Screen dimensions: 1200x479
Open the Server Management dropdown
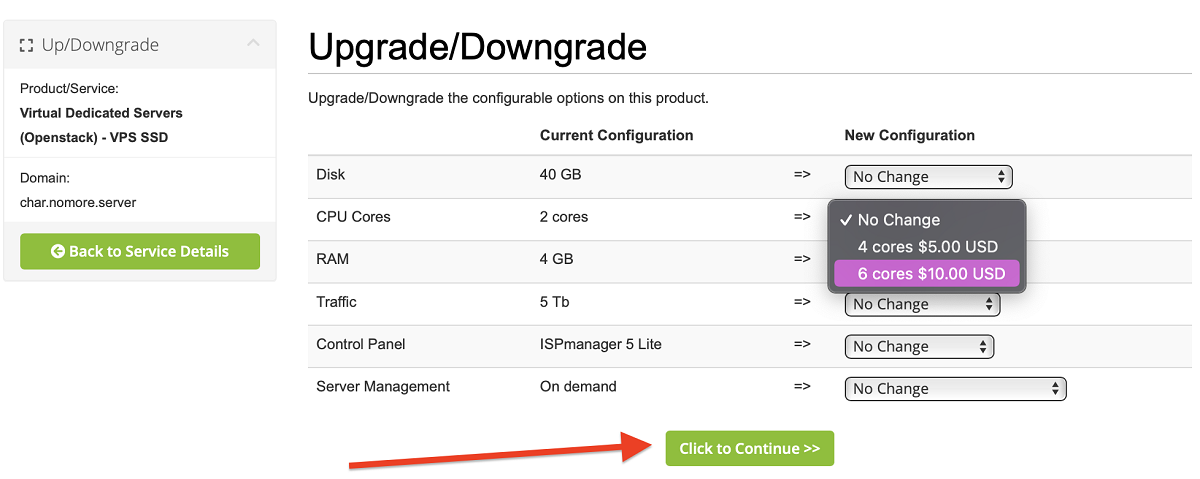pyautogui.click(x=955, y=389)
